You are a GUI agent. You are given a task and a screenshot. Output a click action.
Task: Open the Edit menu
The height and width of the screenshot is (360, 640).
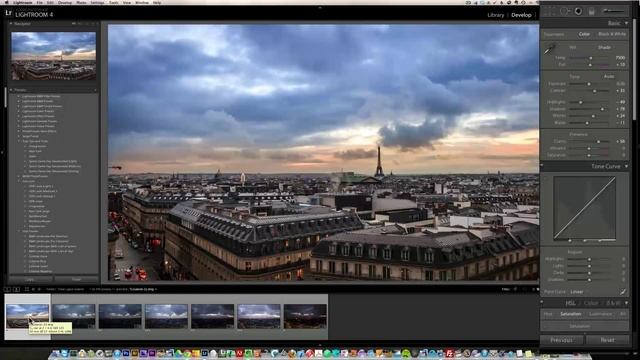coord(50,2)
